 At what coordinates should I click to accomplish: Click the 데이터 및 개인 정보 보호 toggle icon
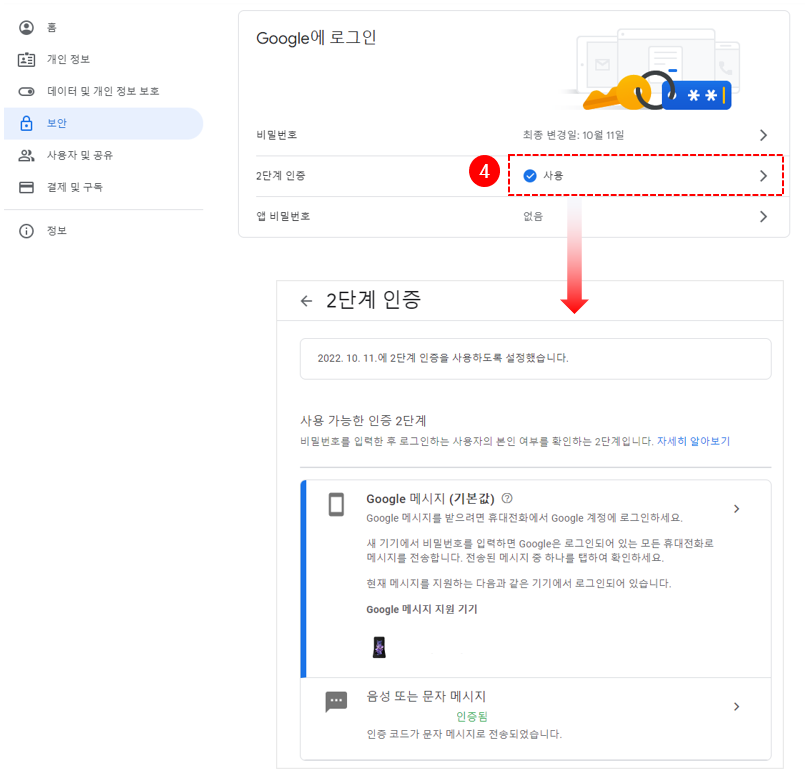coord(26,91)
